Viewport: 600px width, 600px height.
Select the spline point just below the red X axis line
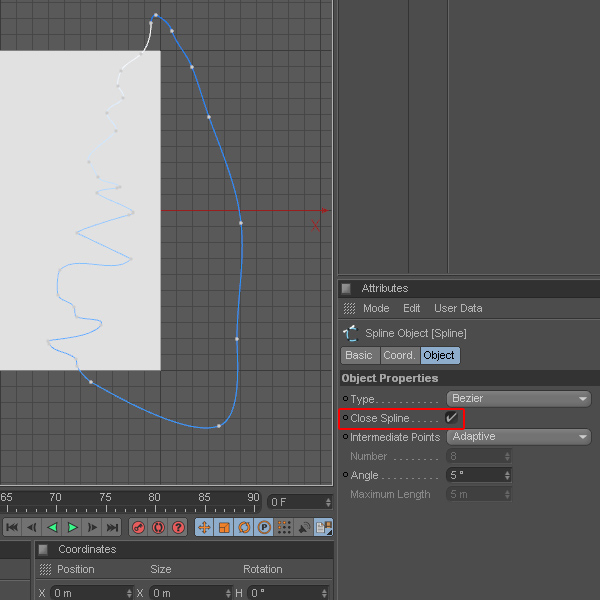tap(241, 223)
